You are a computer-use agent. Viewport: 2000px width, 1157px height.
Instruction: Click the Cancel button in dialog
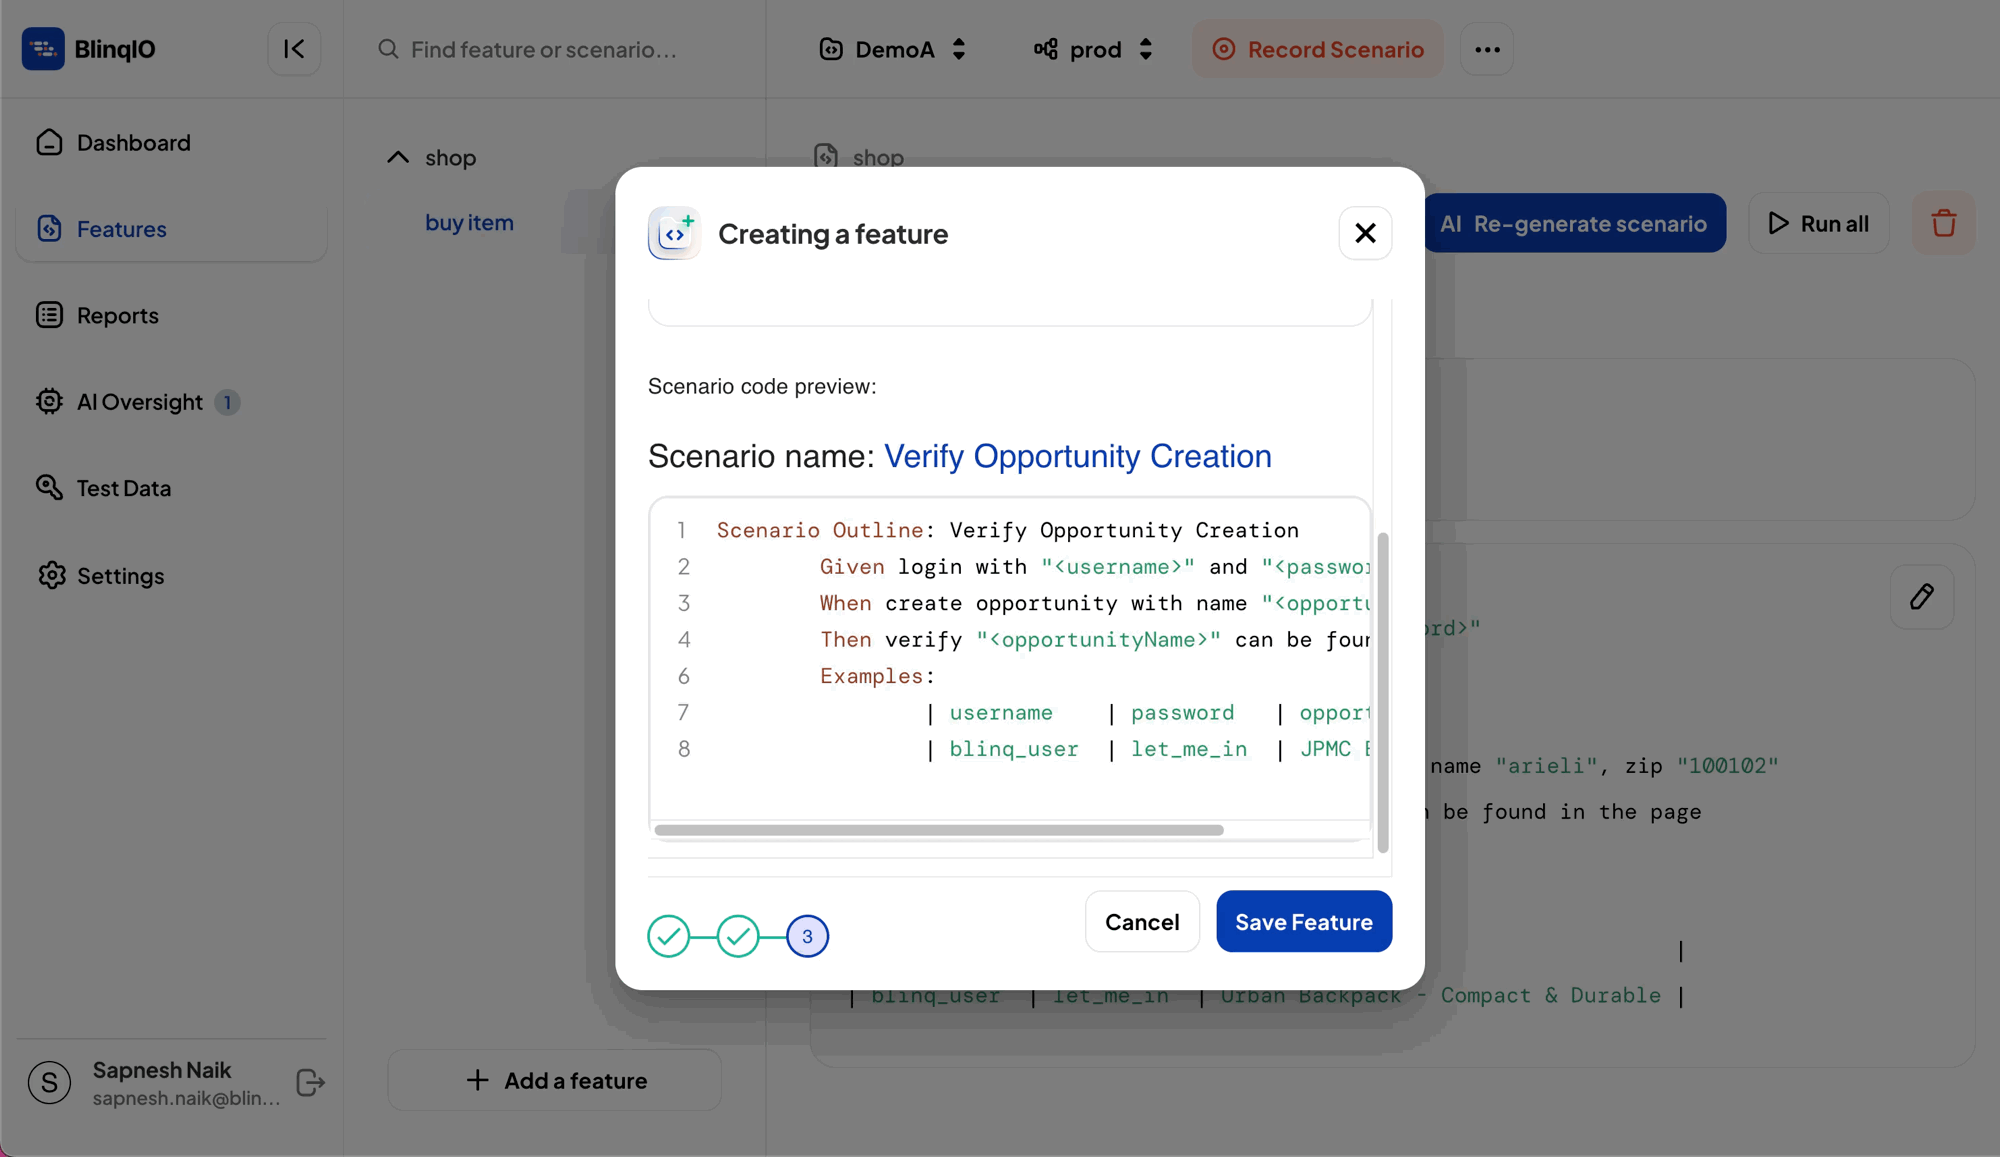pos(1142,921)
